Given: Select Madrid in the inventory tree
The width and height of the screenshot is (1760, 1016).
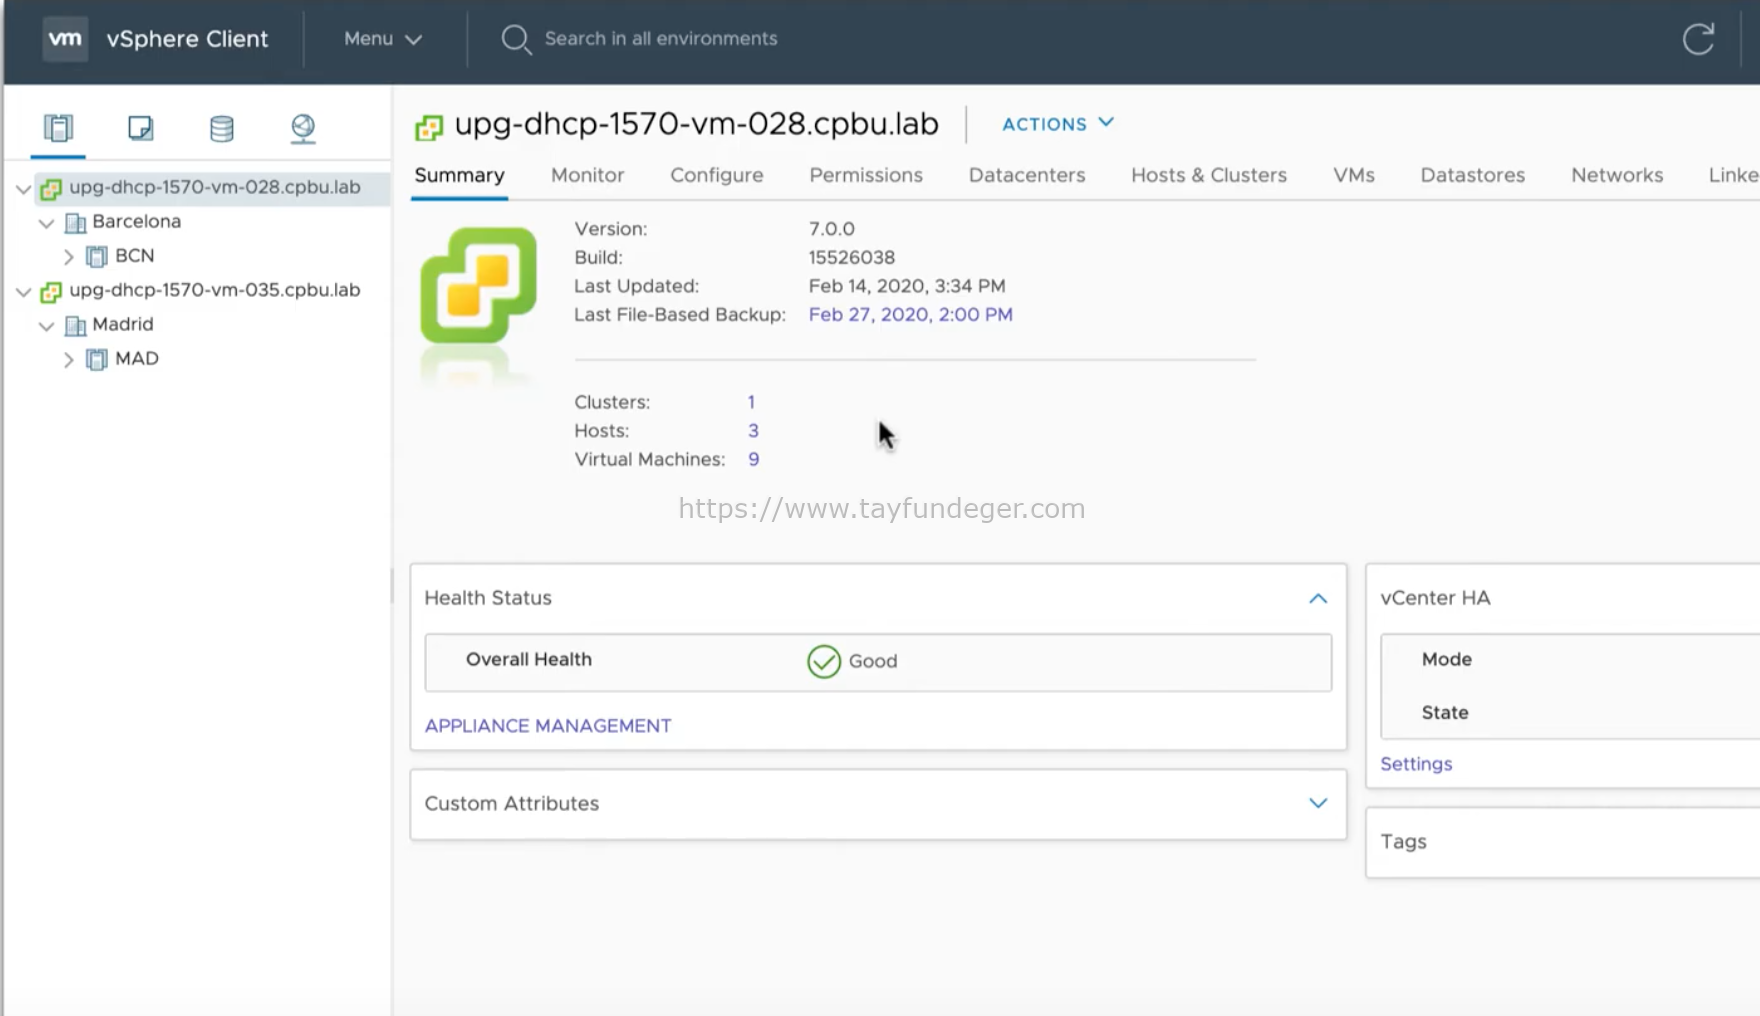Looking at the screenshot, I should click(x=122, y=324).
